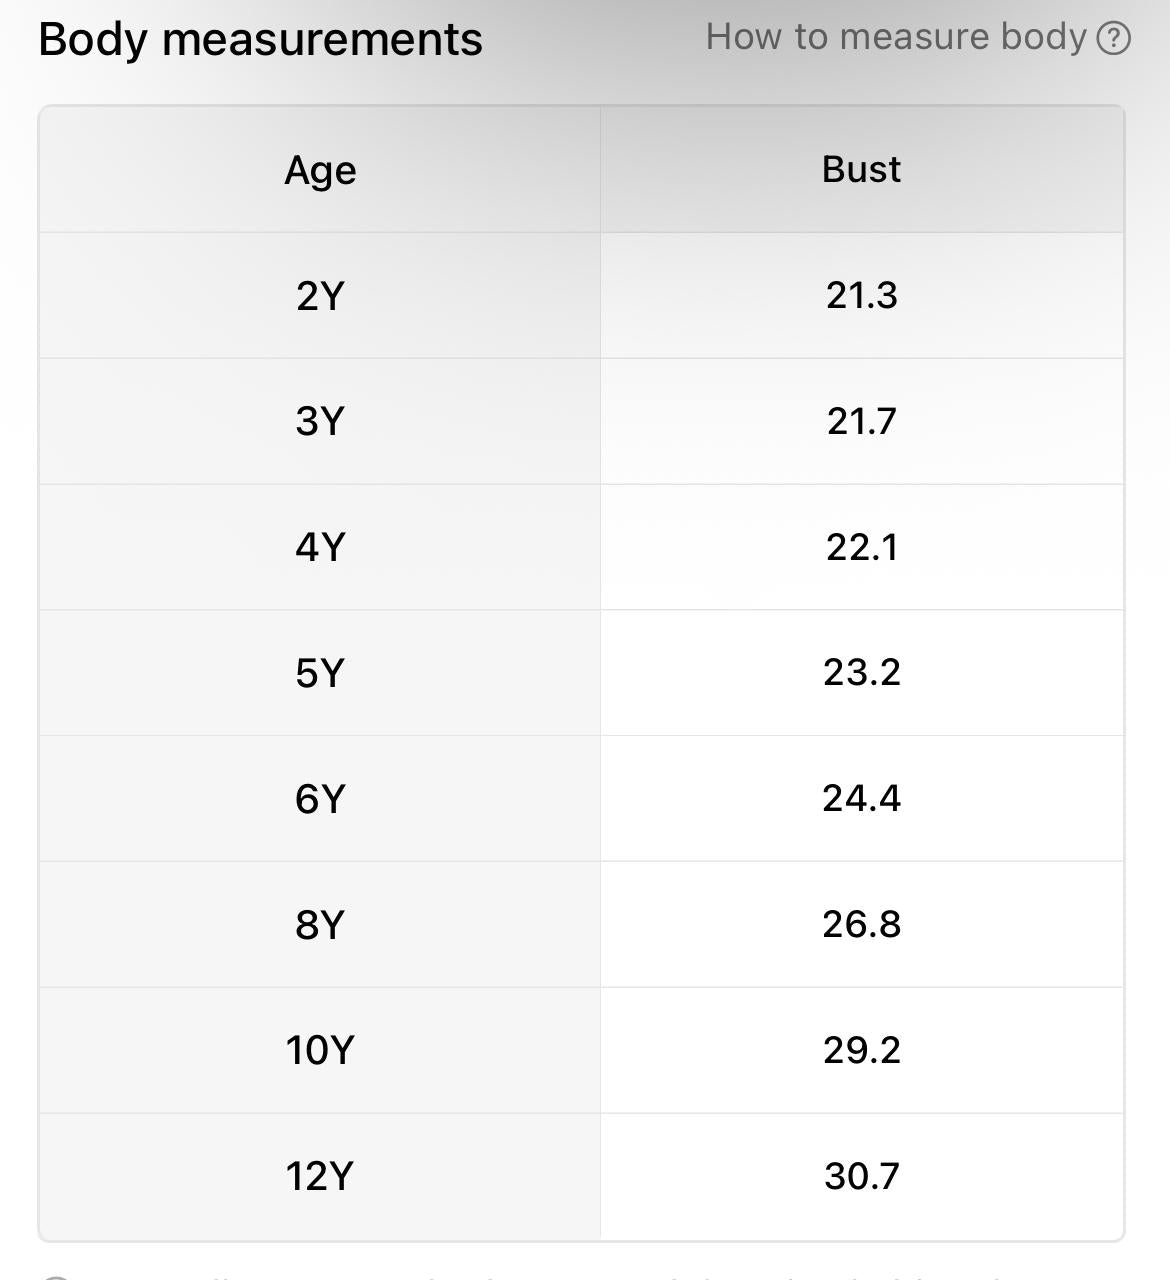The height and width of the screenshot is (1280, 1170).
Task: Select the 3Y age cell
Action: pyautogui.click(x=320, y=421)
